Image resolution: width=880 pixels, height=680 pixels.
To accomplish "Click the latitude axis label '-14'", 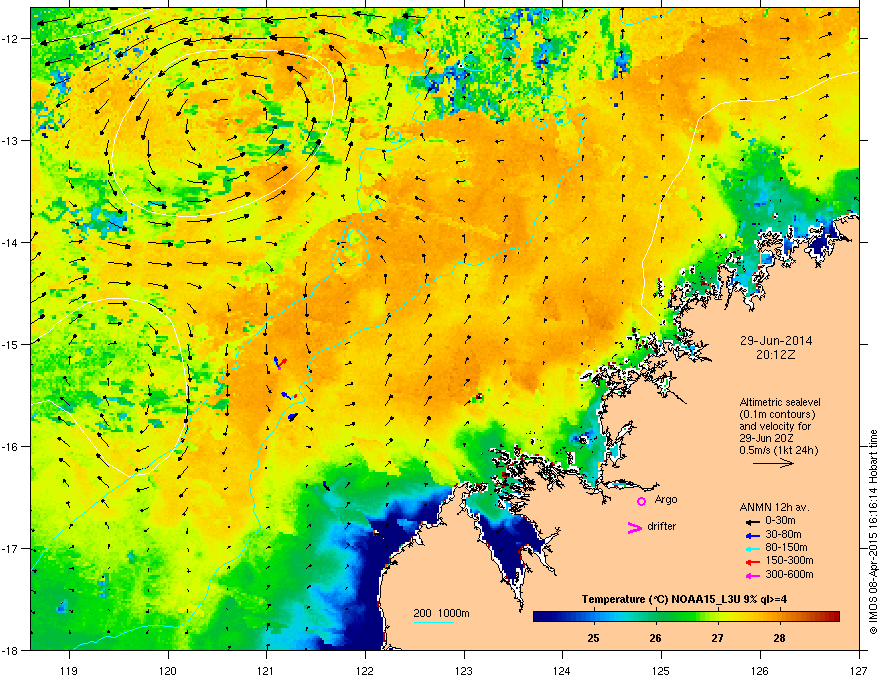I will (11, 242).
